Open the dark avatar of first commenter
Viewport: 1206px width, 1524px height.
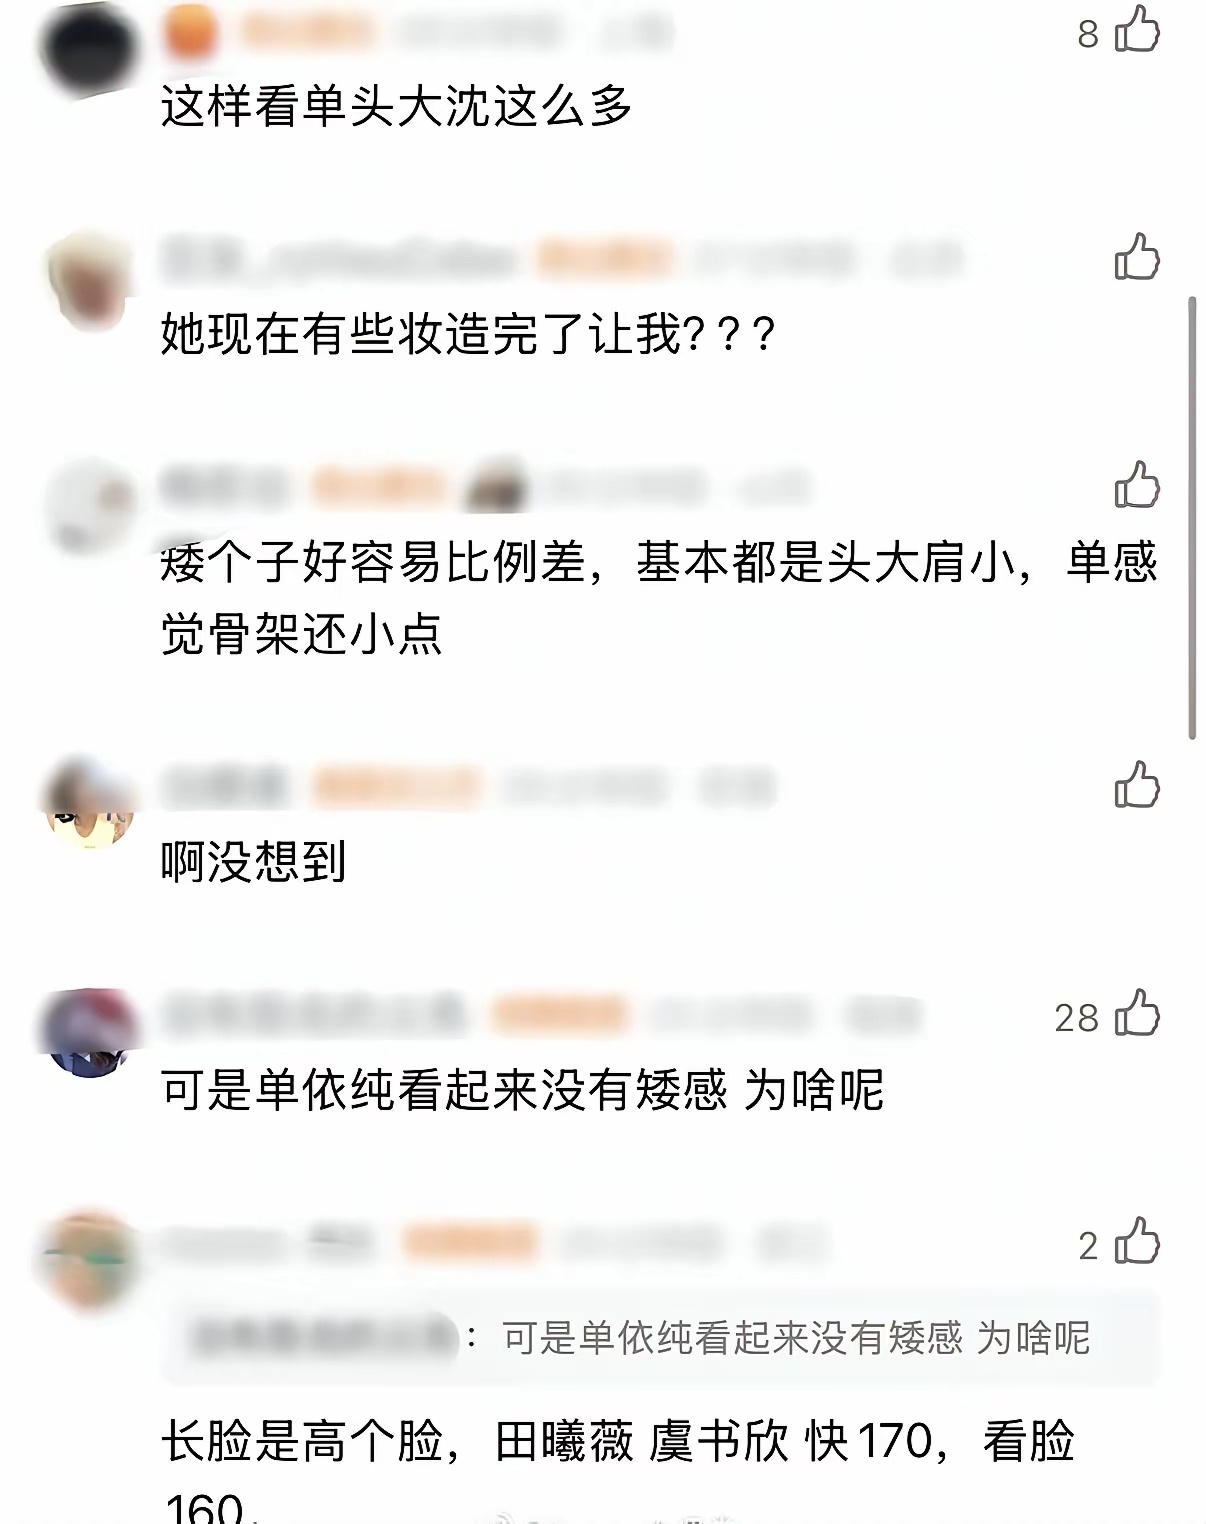(88, 48)
